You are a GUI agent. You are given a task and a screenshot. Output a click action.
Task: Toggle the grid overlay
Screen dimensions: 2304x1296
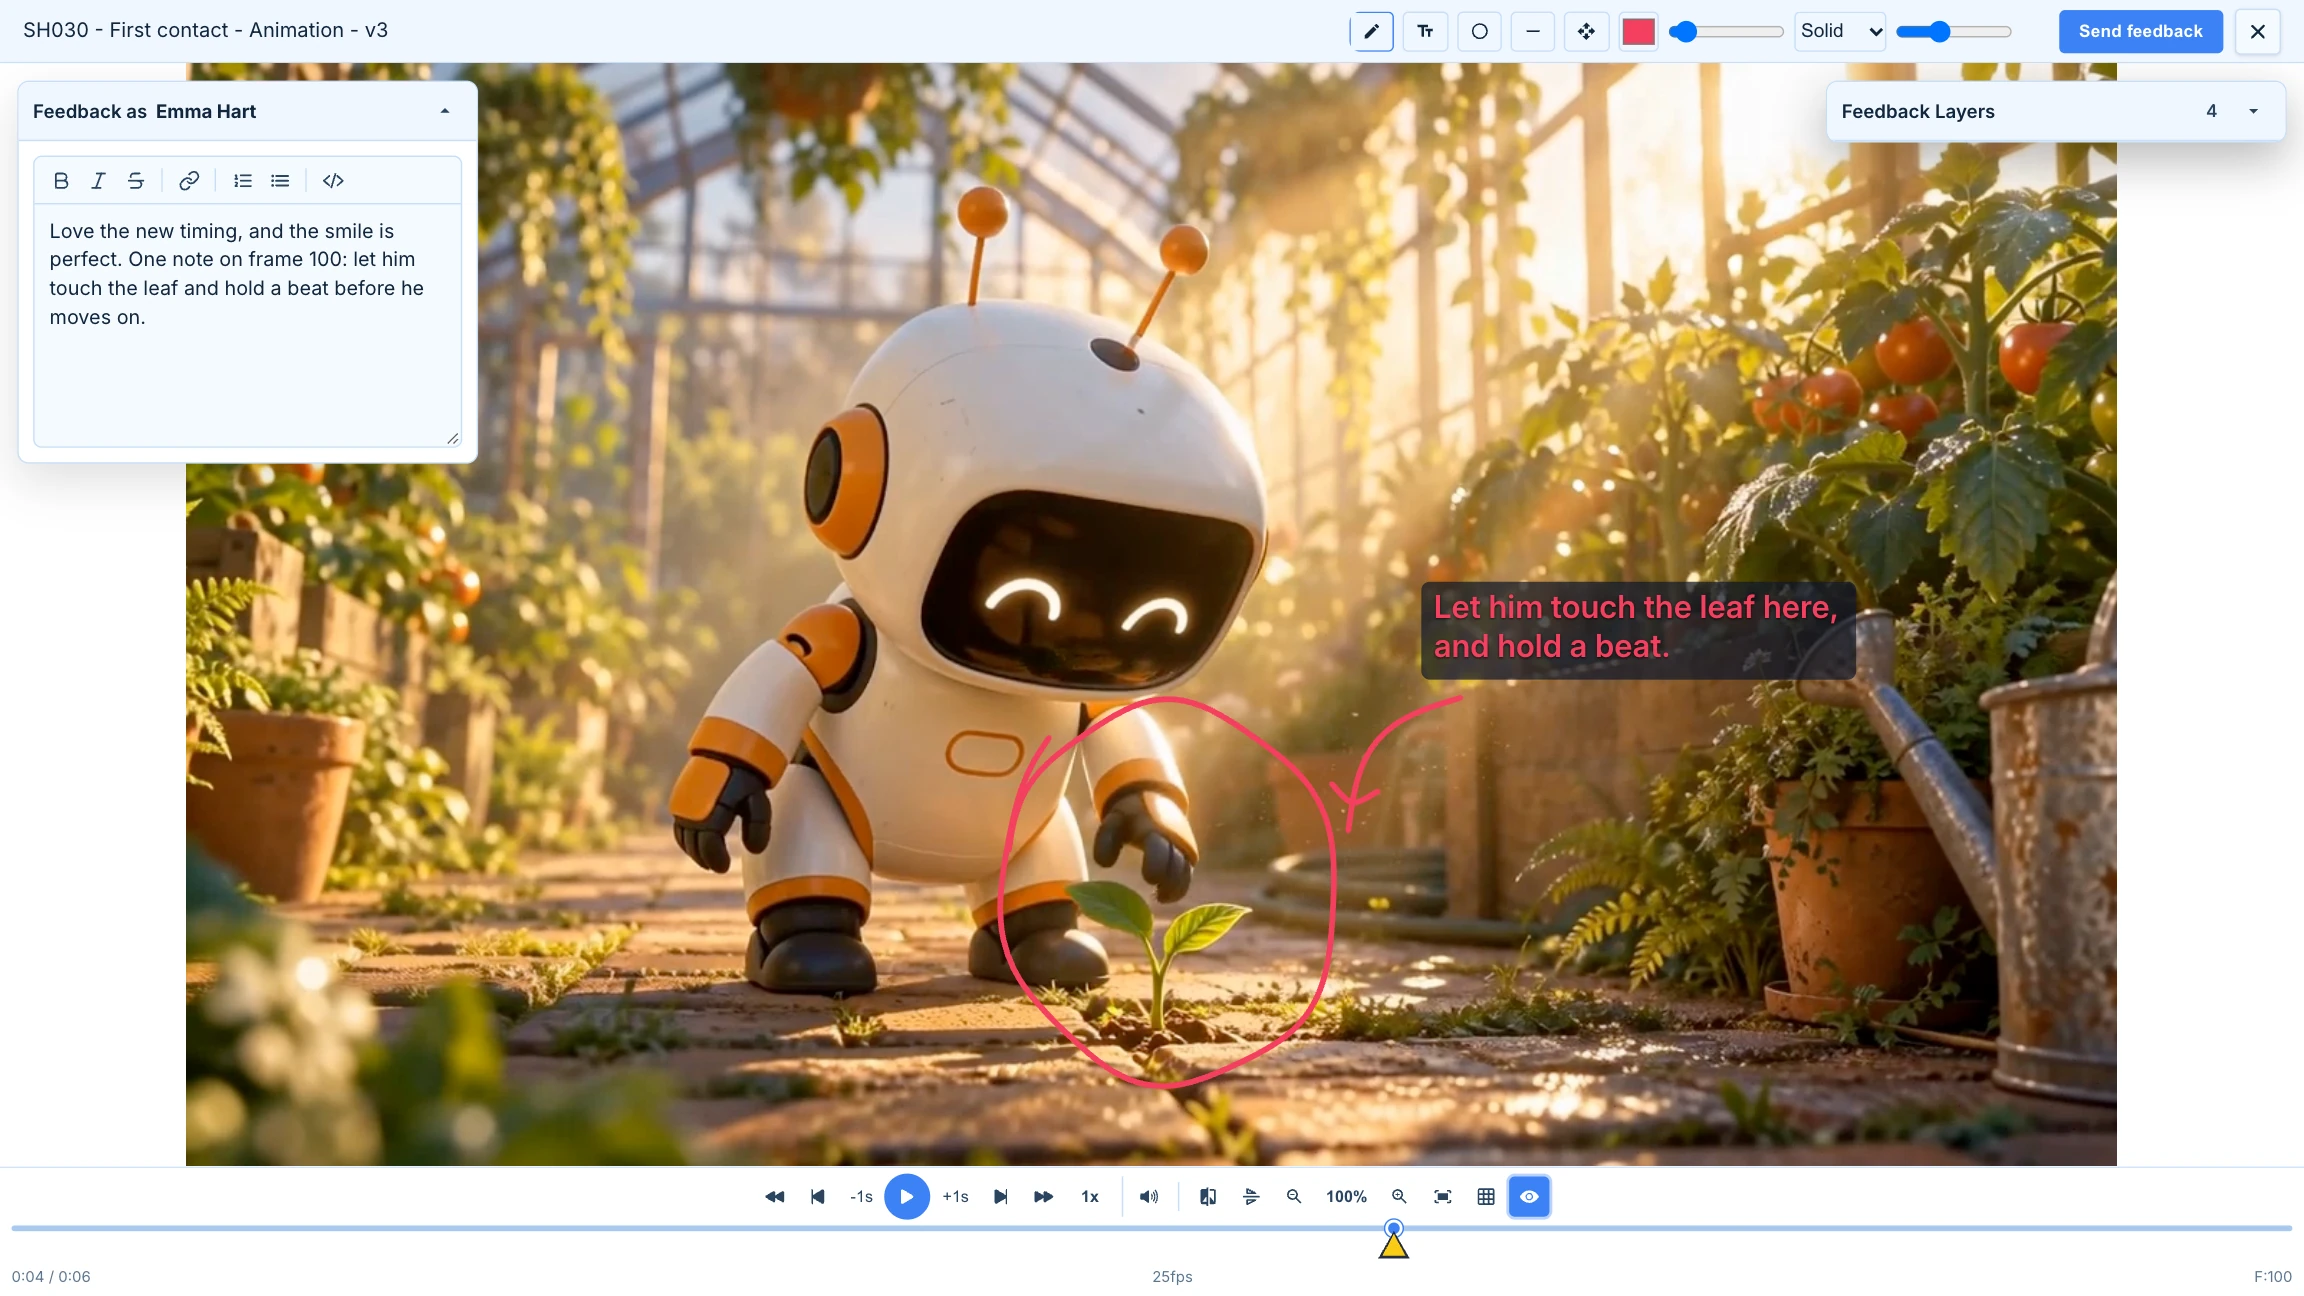1486,1197
